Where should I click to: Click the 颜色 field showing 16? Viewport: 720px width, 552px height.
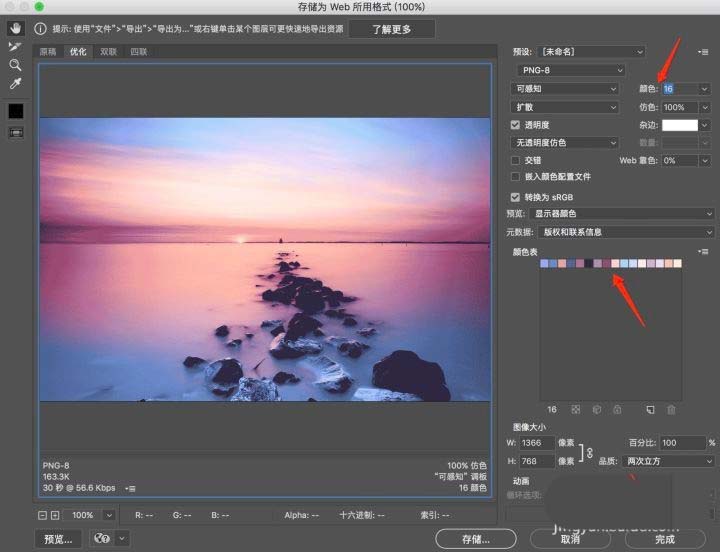(680, 89)
